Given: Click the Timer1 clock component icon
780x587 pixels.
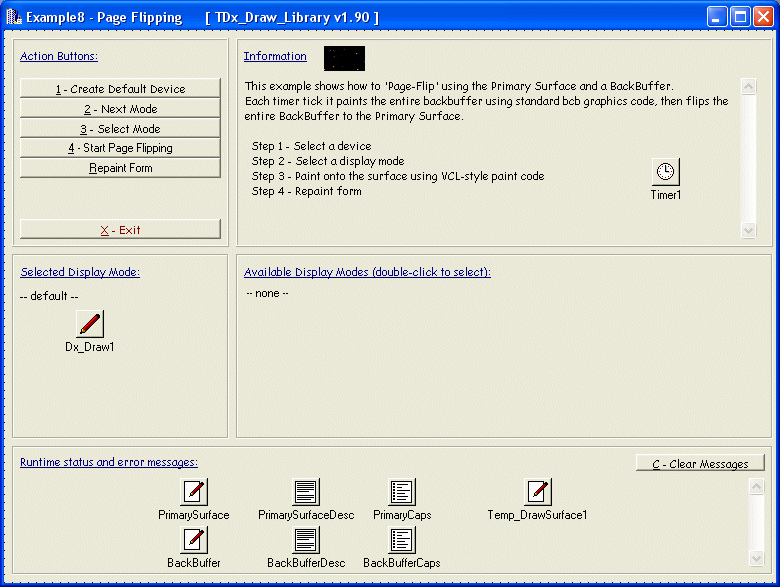Looking at the screenshot, I should coord(665,172).
